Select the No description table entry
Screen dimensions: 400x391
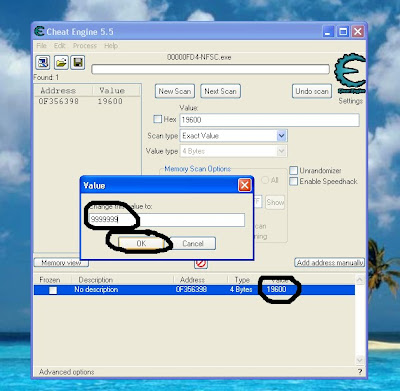[x=96, y=289]
